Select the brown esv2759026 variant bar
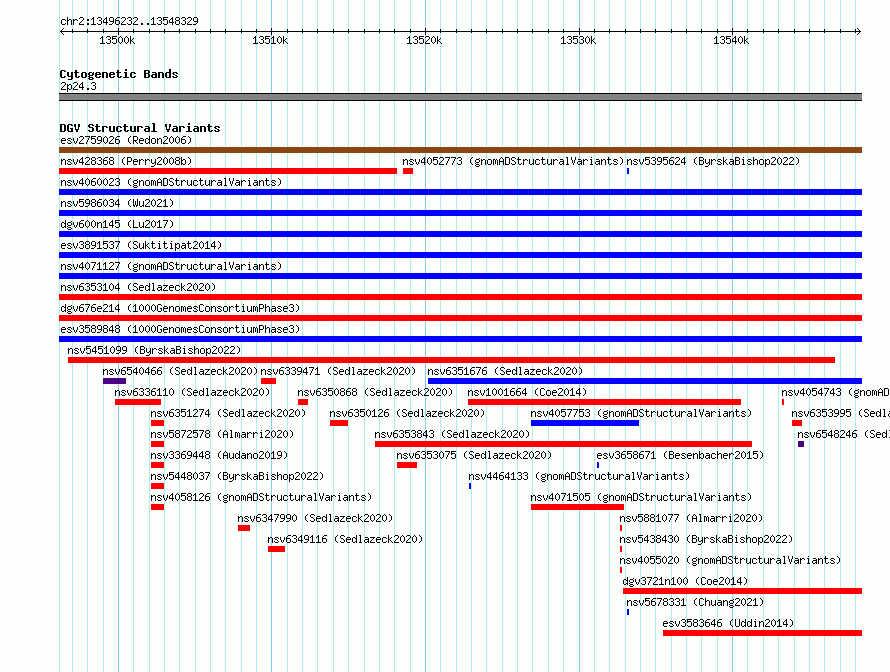Viewport: 890px width, 672px height. click(x=460, y=150)
